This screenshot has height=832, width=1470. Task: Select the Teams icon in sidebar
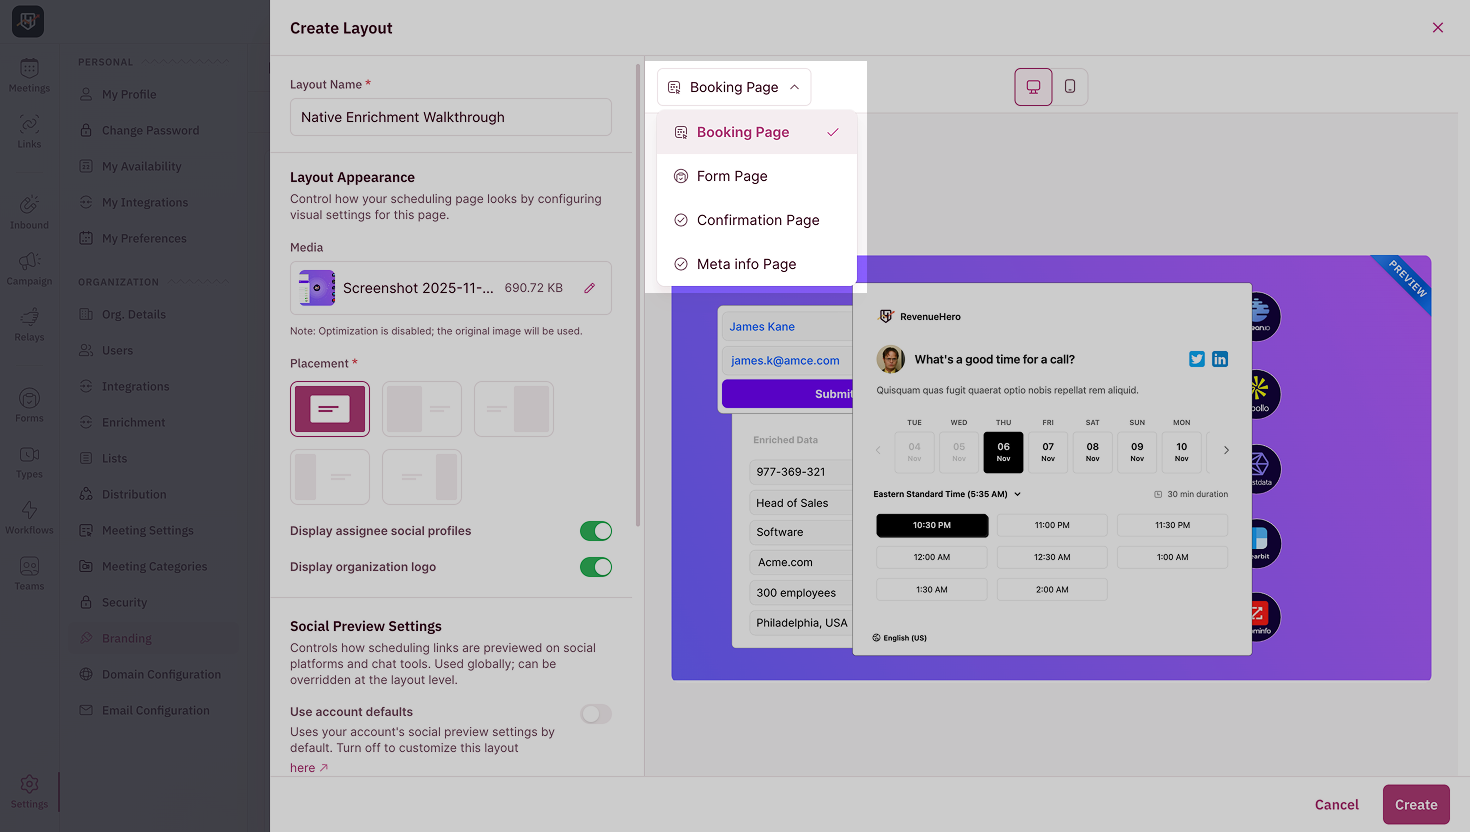click(x=29, y=569)
